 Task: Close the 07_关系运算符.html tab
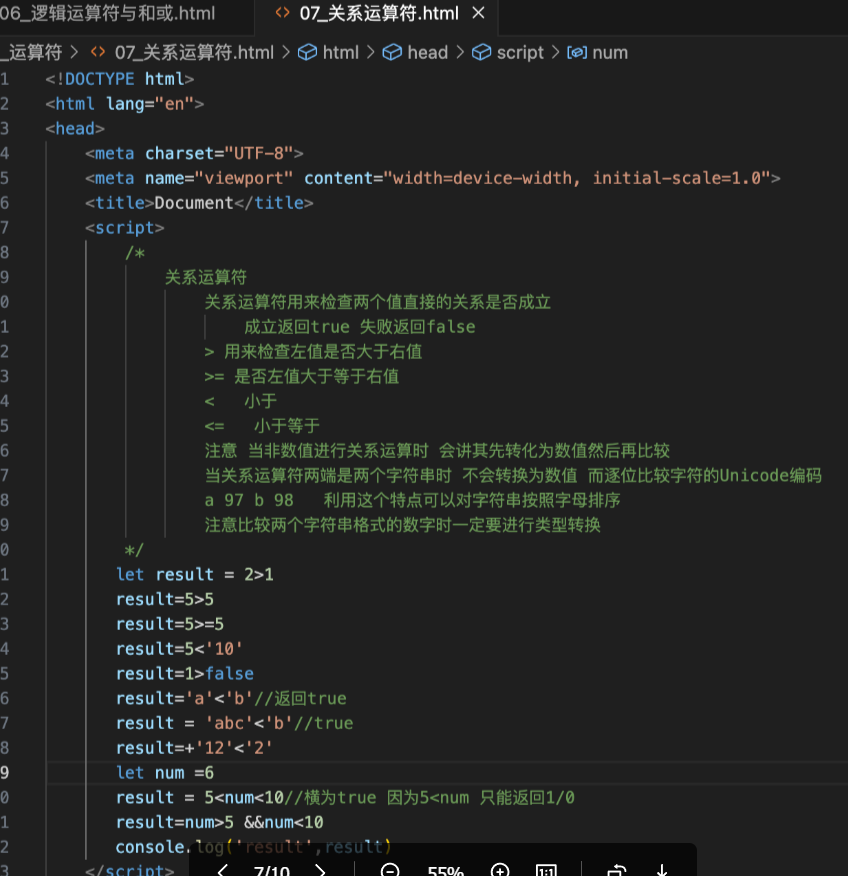(479, 12)
